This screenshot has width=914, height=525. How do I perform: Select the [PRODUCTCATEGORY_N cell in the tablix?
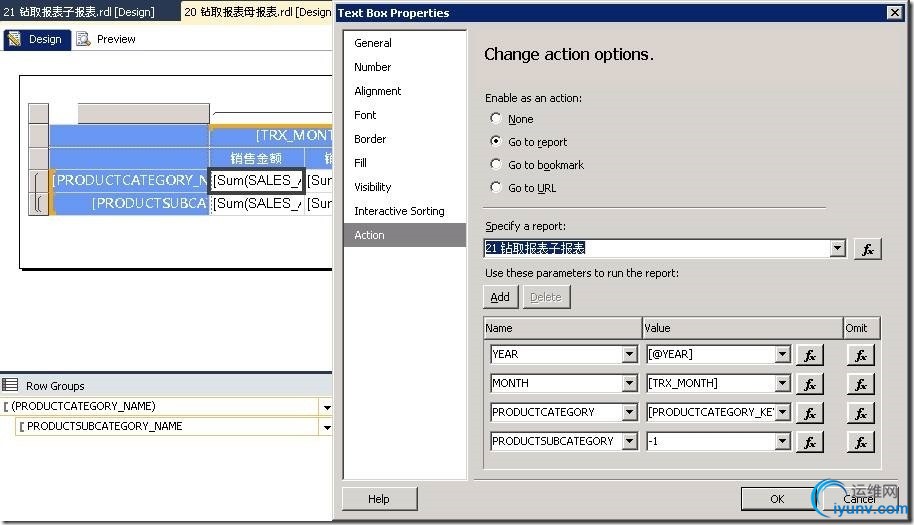click(130, 181)
